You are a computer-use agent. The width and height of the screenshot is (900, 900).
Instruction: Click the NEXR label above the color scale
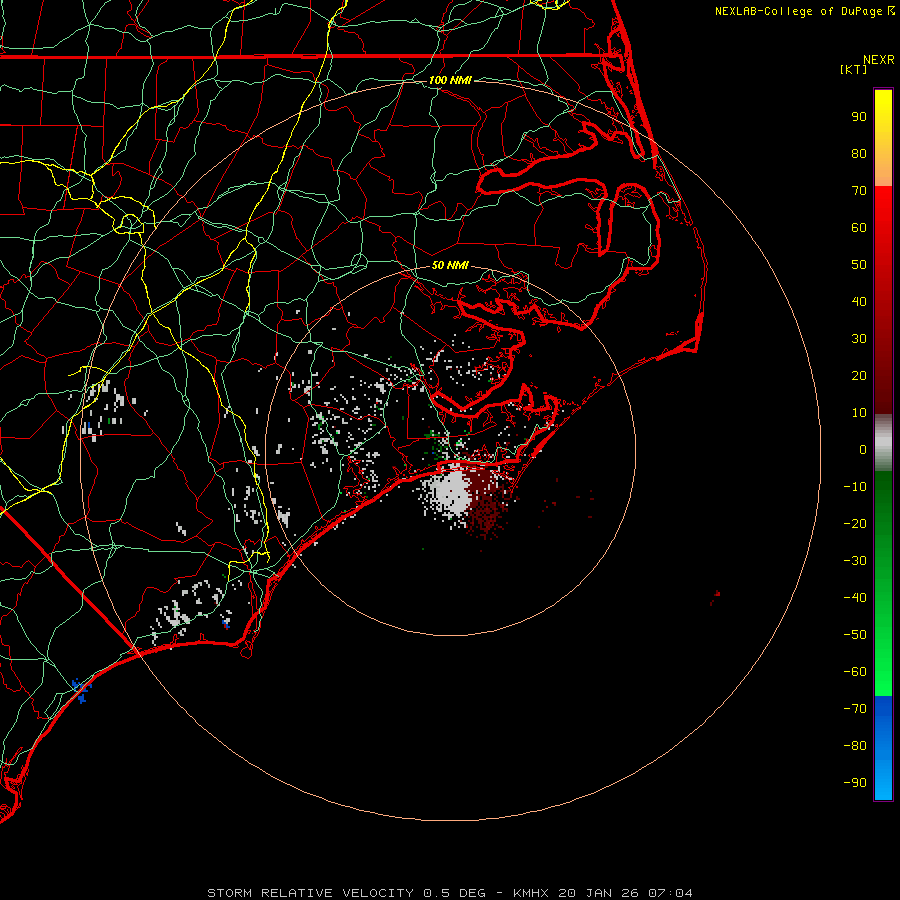coord(879,60)
